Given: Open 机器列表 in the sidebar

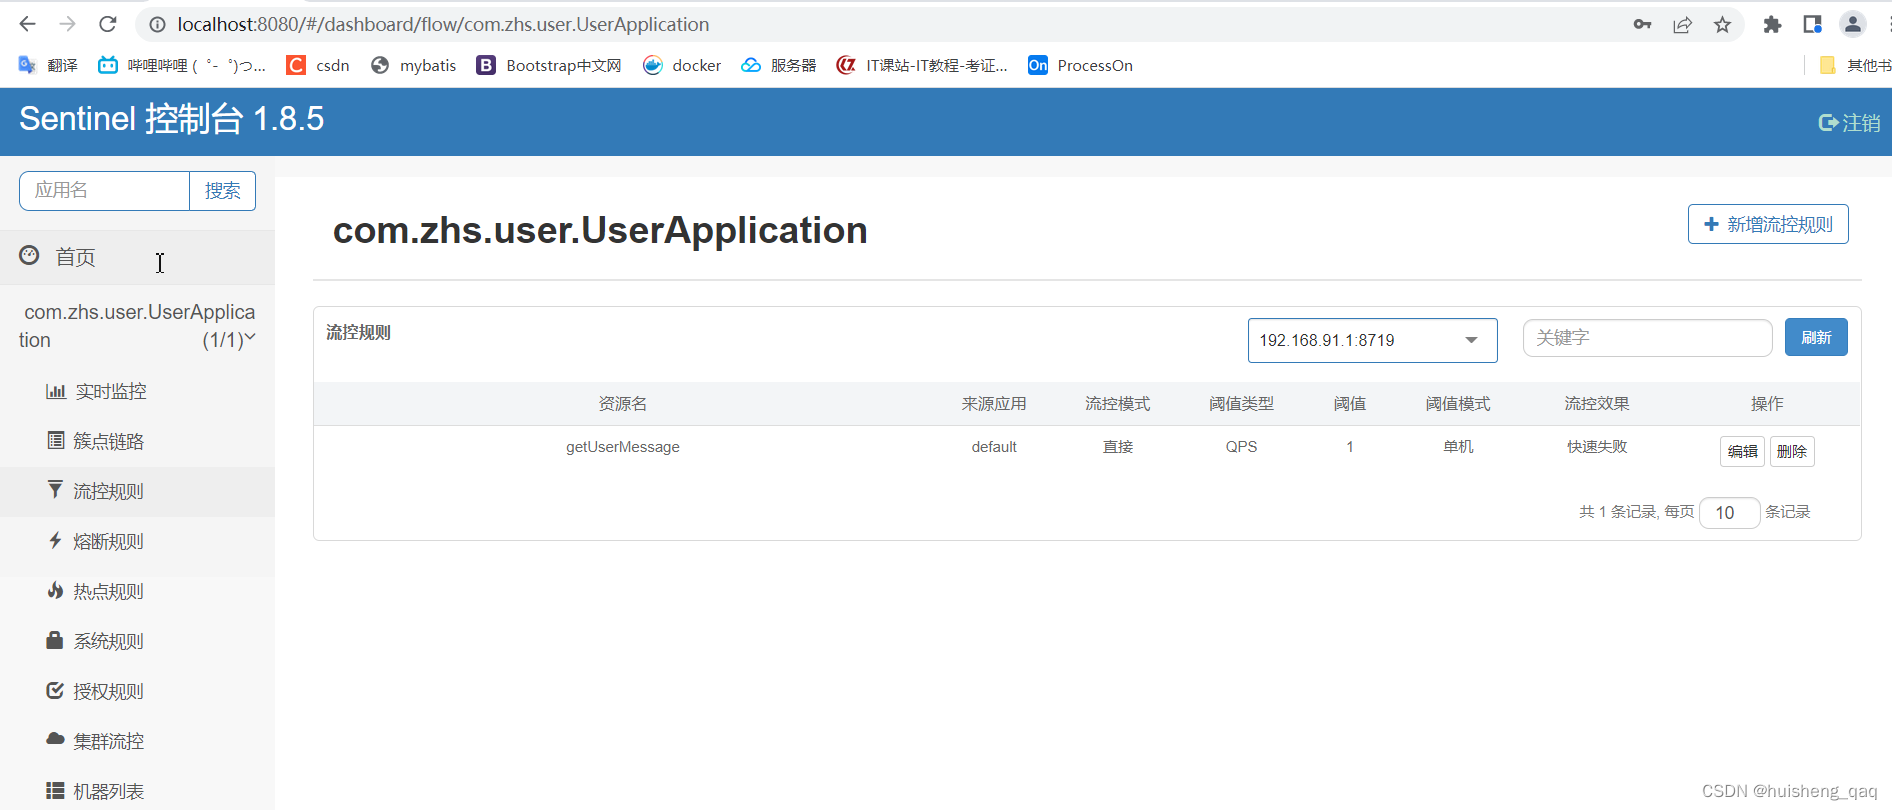Looking at the screenshot, I should [x=95, y=791].
